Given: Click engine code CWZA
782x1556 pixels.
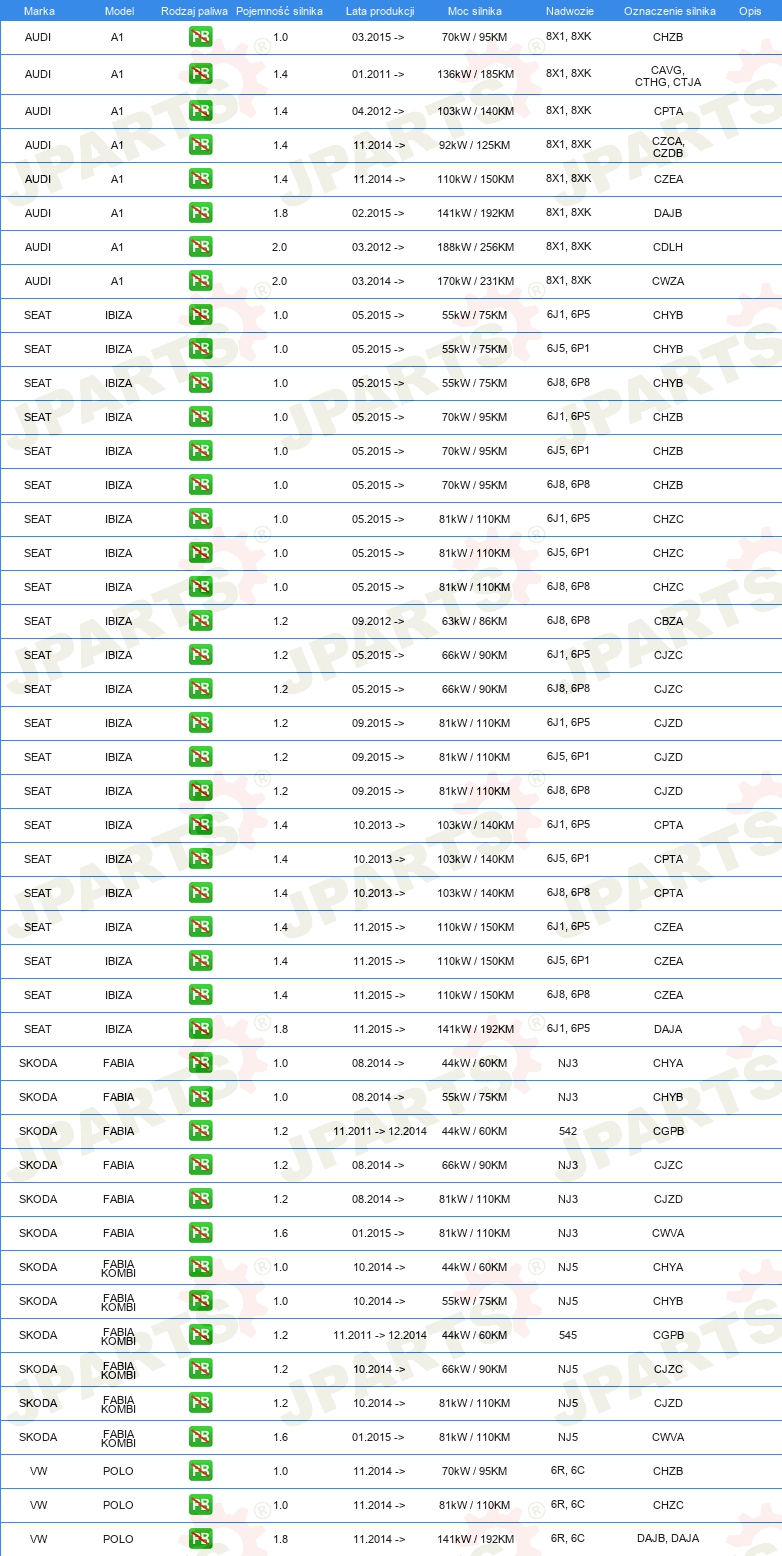Looking at the screenshot, I should [668, 281].
